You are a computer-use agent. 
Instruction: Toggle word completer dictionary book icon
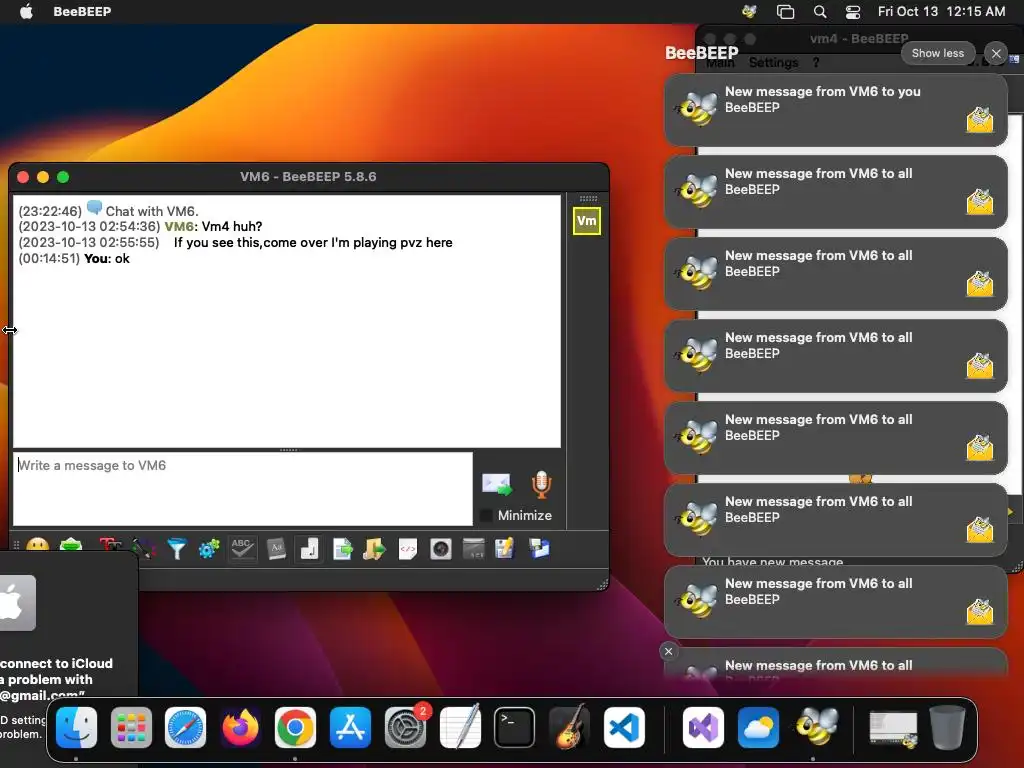point(276,549)
